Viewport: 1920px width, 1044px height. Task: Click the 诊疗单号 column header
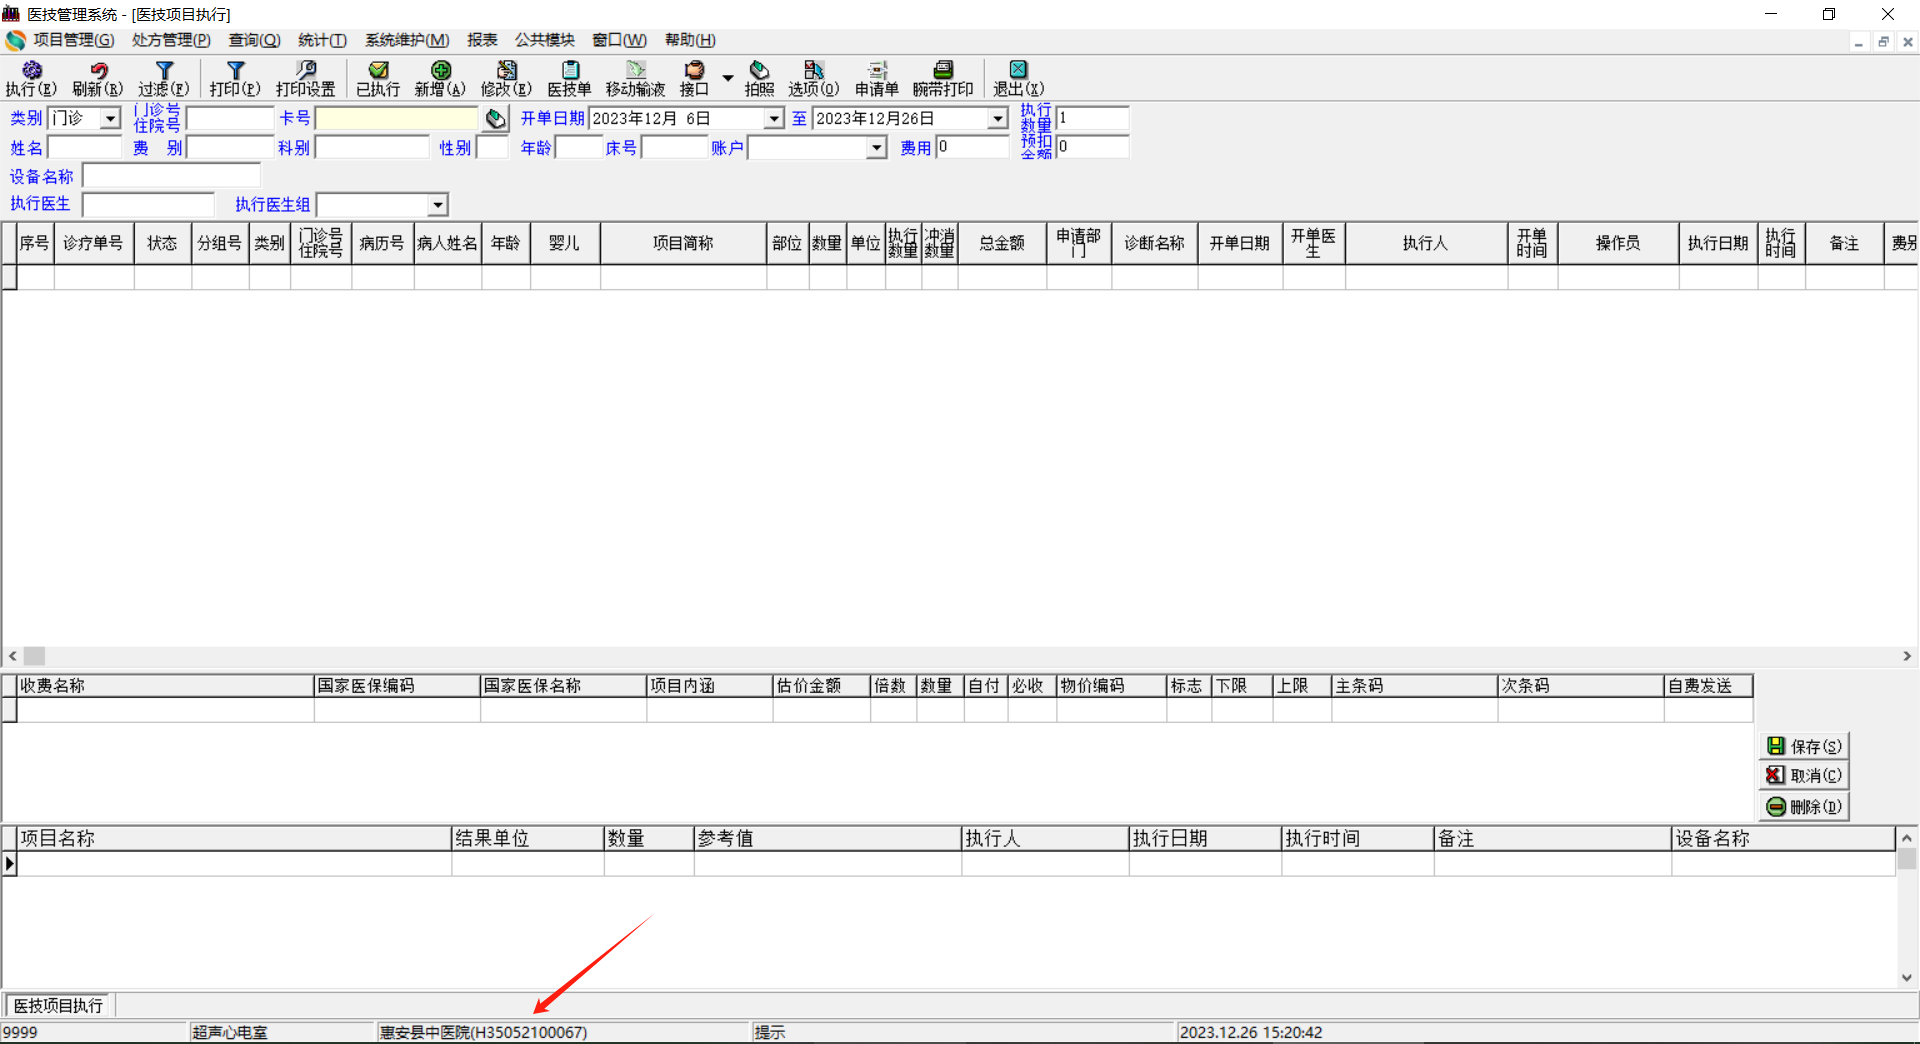[x=93, y=243]
